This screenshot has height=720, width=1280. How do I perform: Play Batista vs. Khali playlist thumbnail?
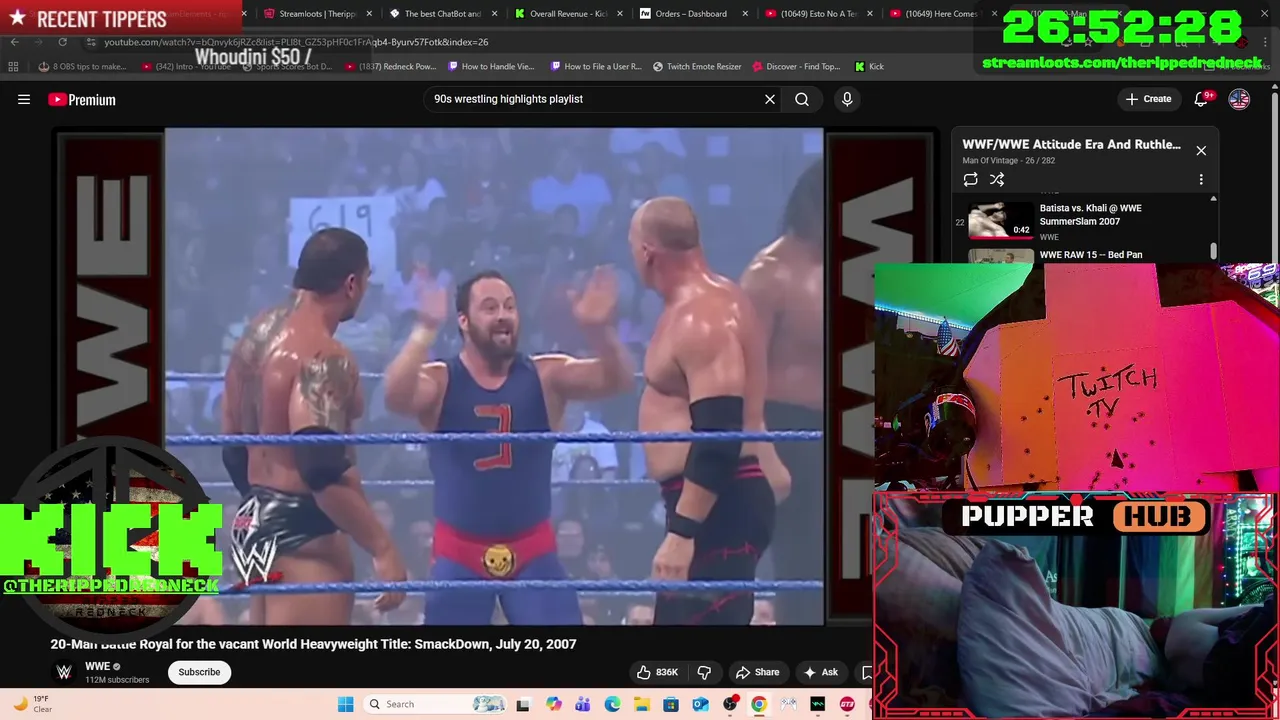pyautogui.click(x=1001, y=220)
